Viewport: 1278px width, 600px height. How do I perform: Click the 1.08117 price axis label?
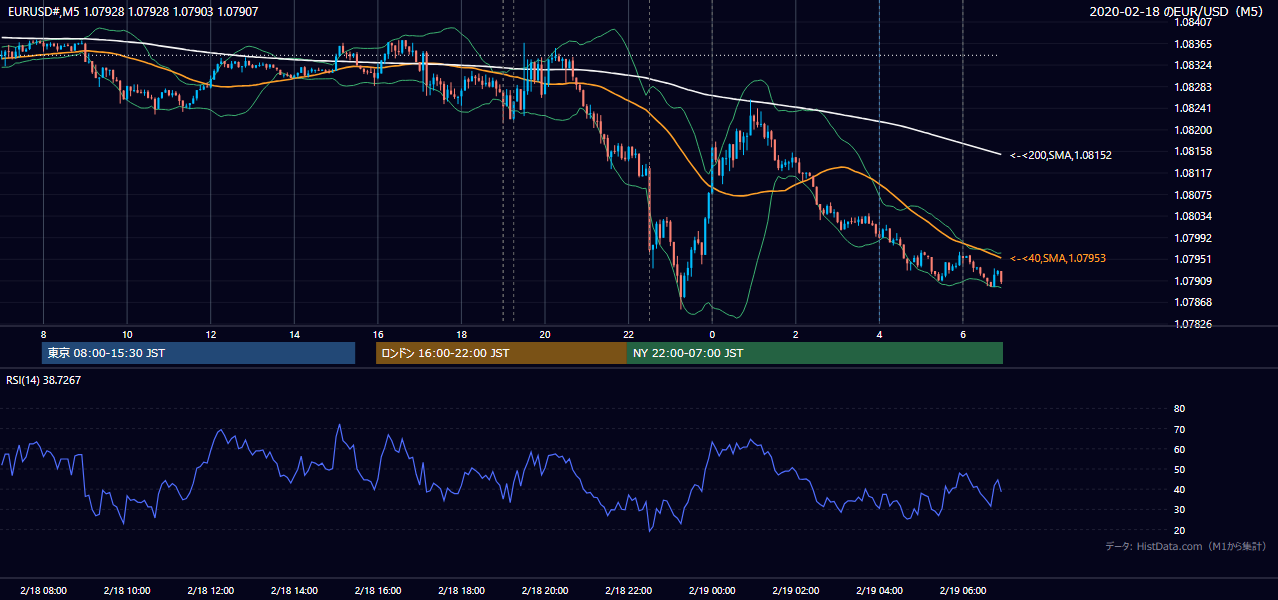coord(1193,173)
